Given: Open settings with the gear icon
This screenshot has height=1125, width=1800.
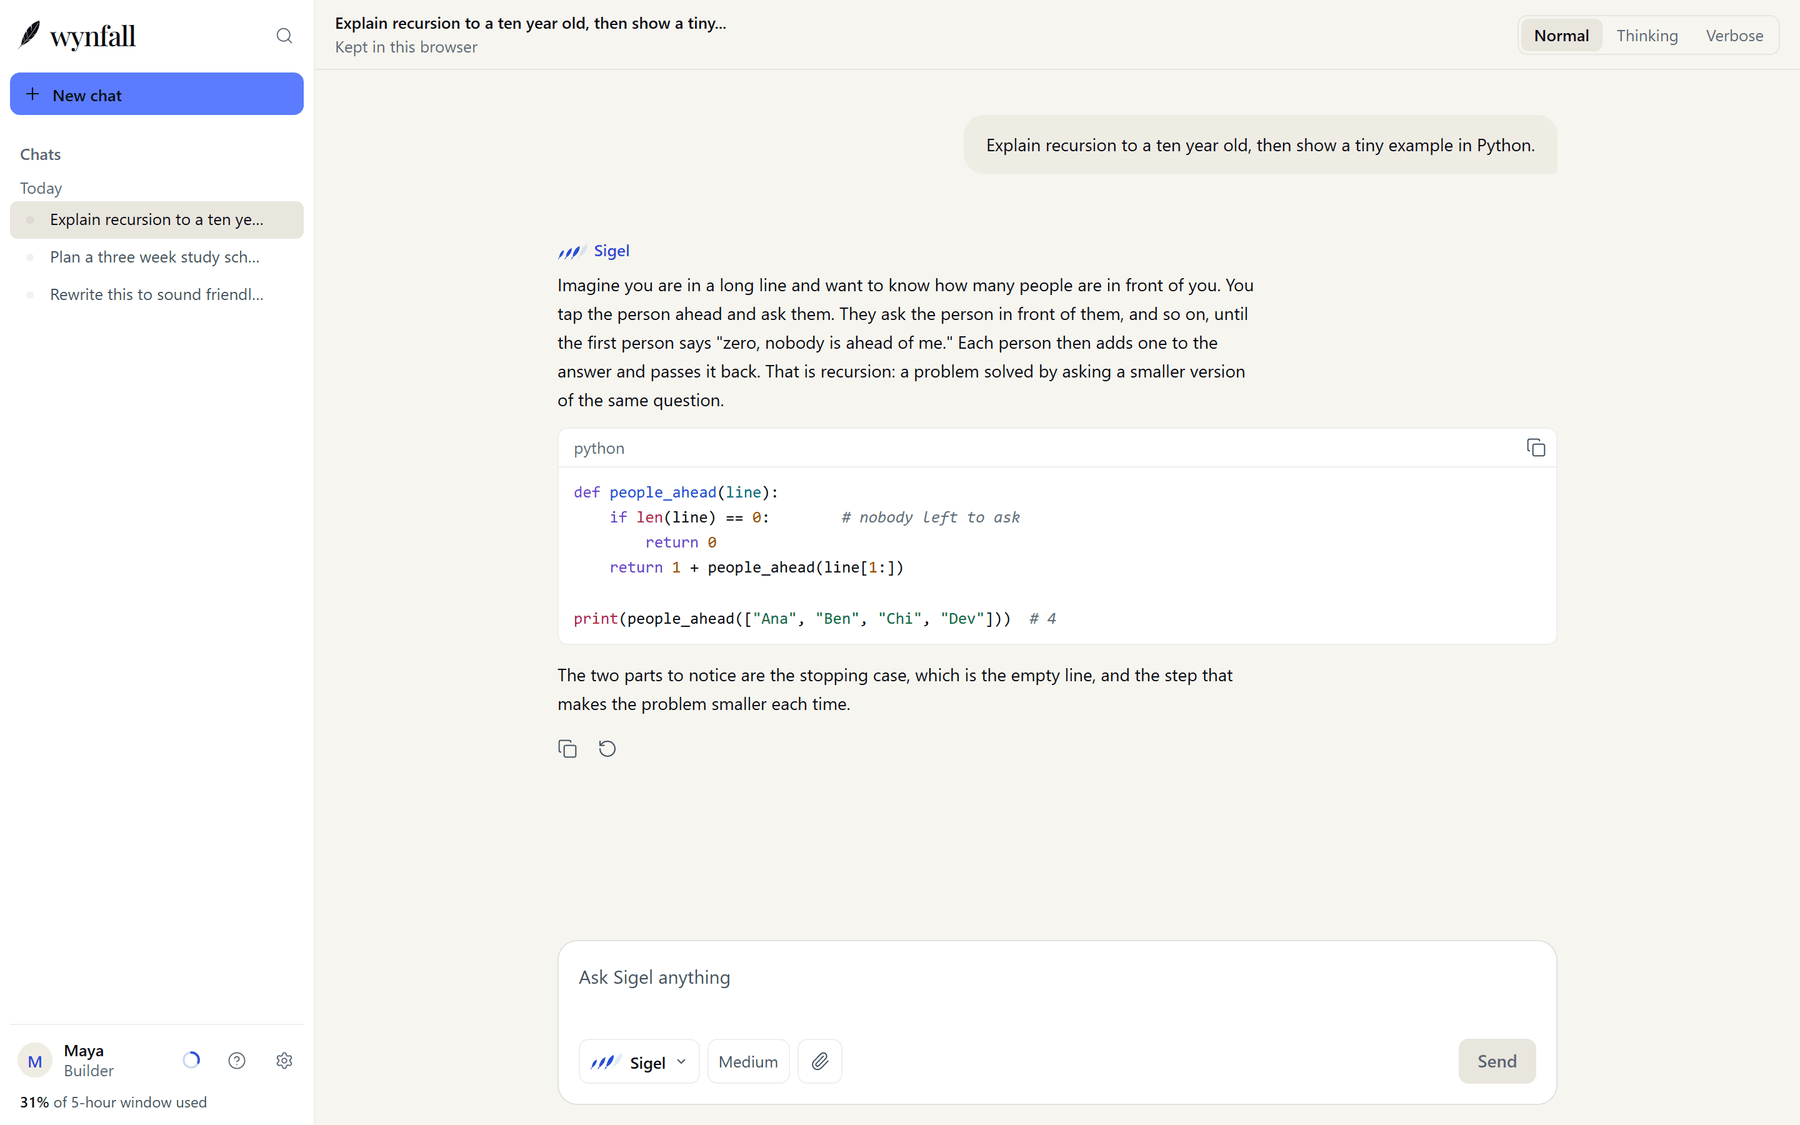Looking at the screenshot, I should [x=284, y=1061].
